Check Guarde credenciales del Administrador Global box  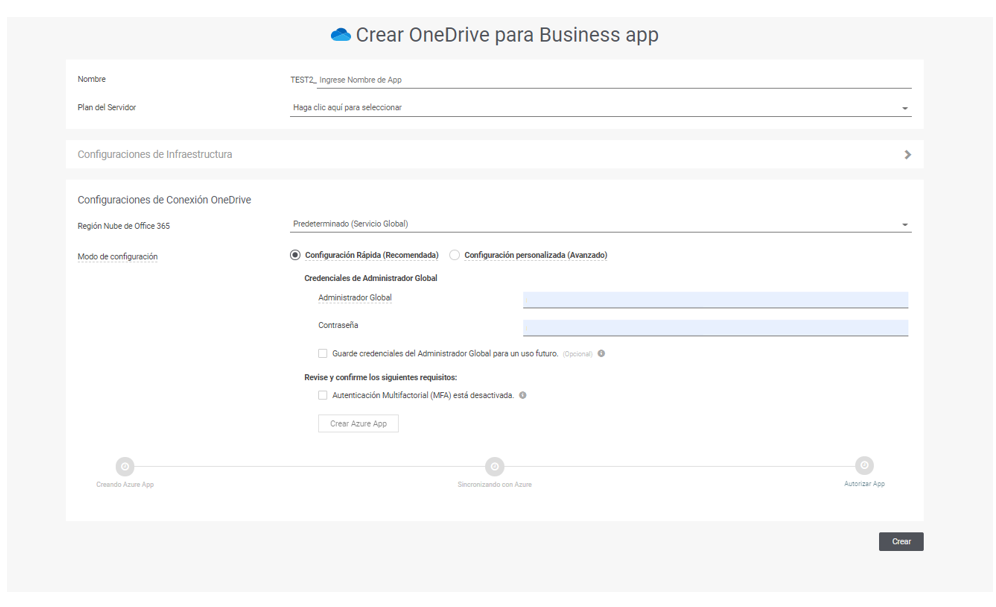coord(323,354)
